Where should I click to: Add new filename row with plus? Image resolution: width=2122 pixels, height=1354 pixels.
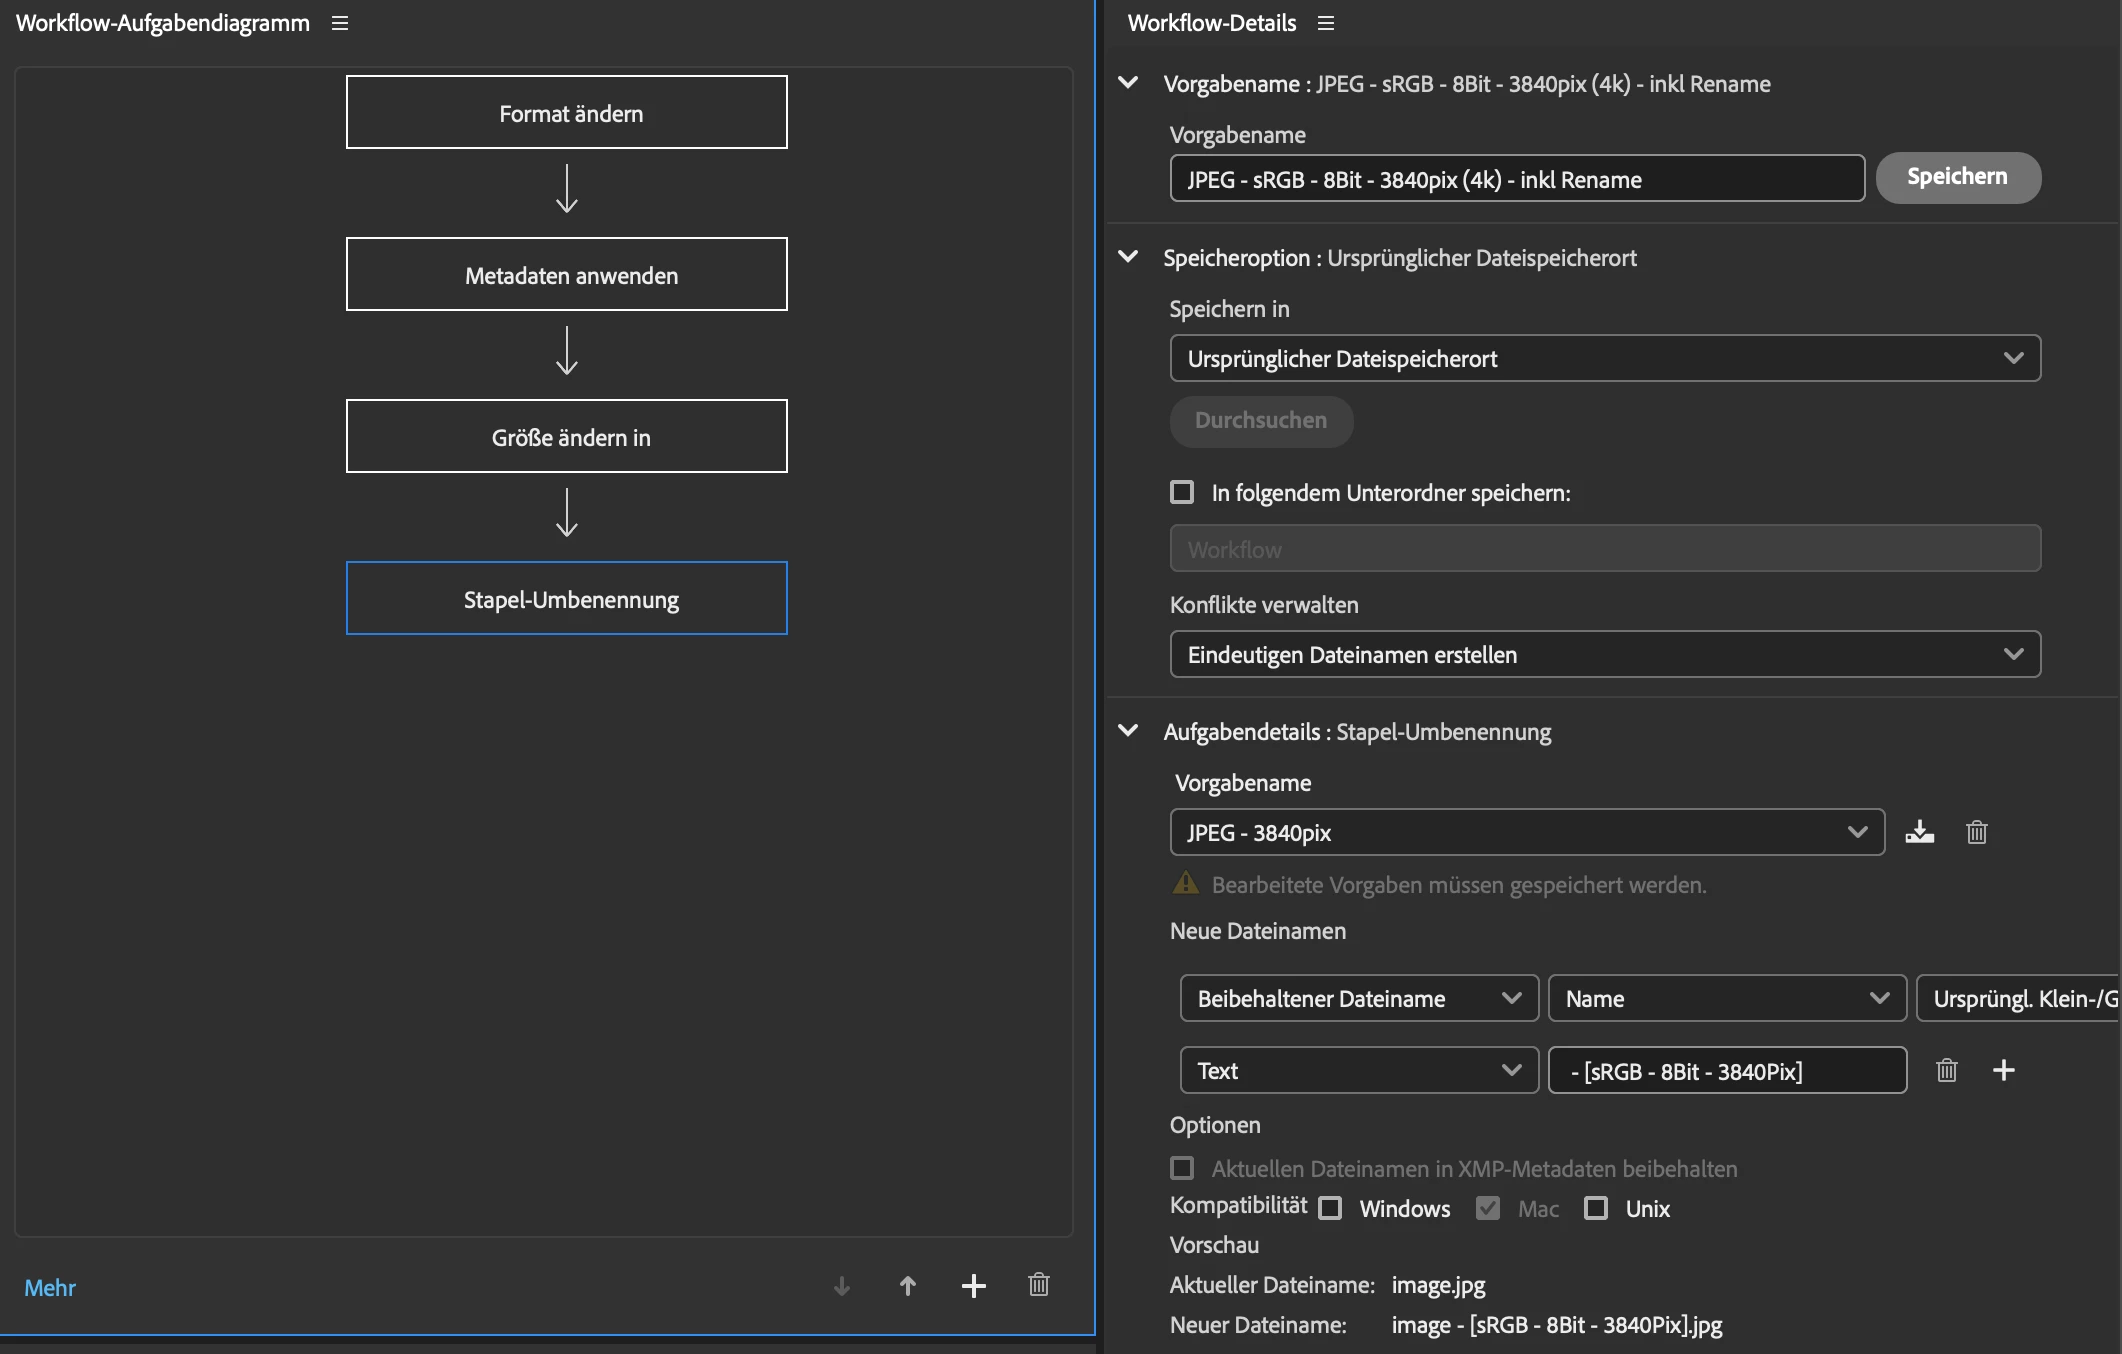tap(2003, 1070)
